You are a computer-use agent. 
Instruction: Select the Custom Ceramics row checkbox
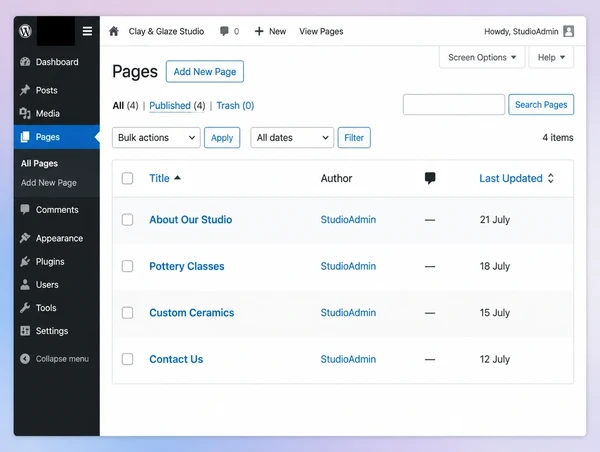click(x=127, y=313)
